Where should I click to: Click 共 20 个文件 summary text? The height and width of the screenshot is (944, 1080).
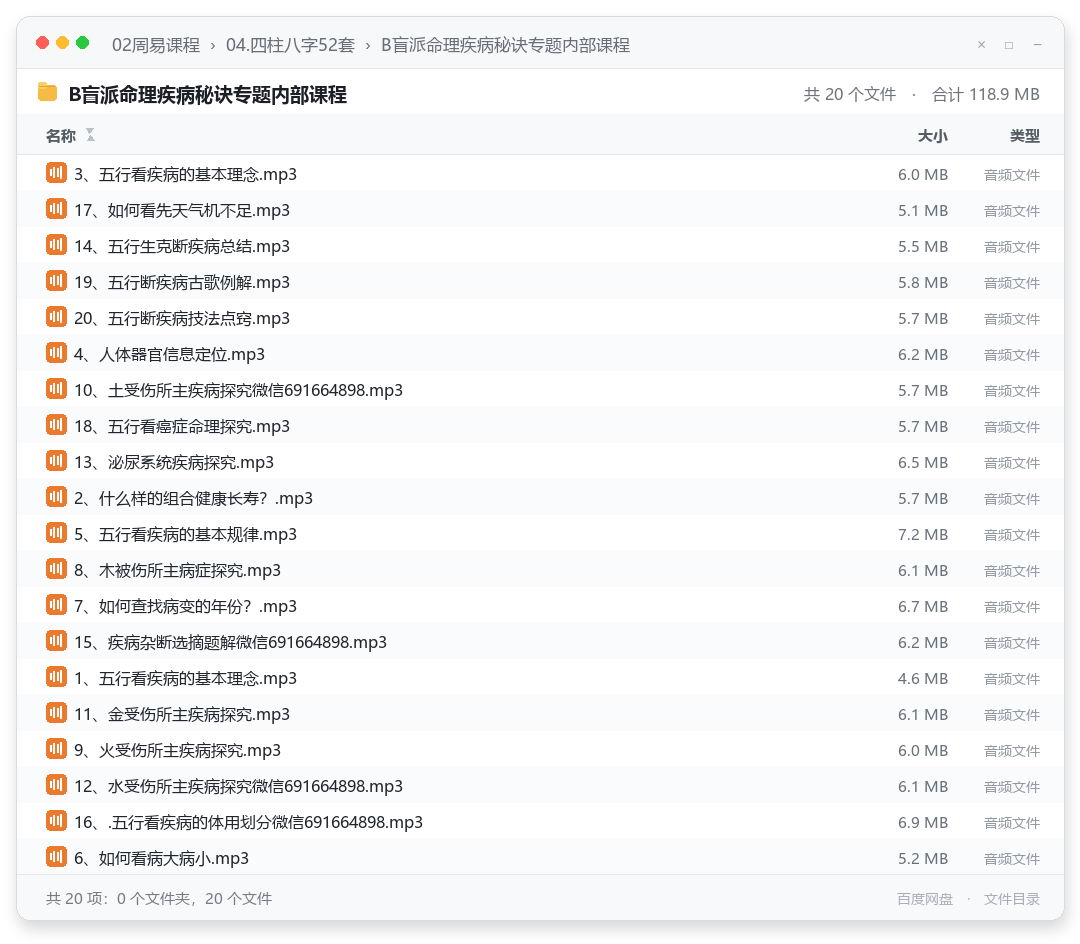(849, 94)
